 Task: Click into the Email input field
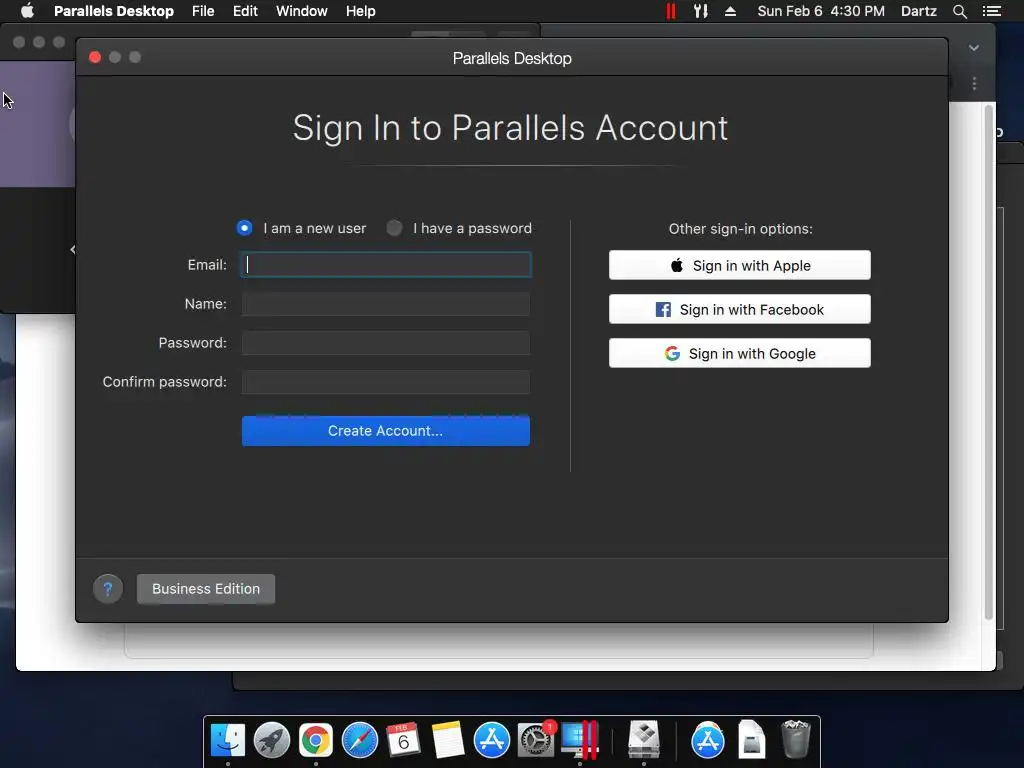tap(386, 264)
